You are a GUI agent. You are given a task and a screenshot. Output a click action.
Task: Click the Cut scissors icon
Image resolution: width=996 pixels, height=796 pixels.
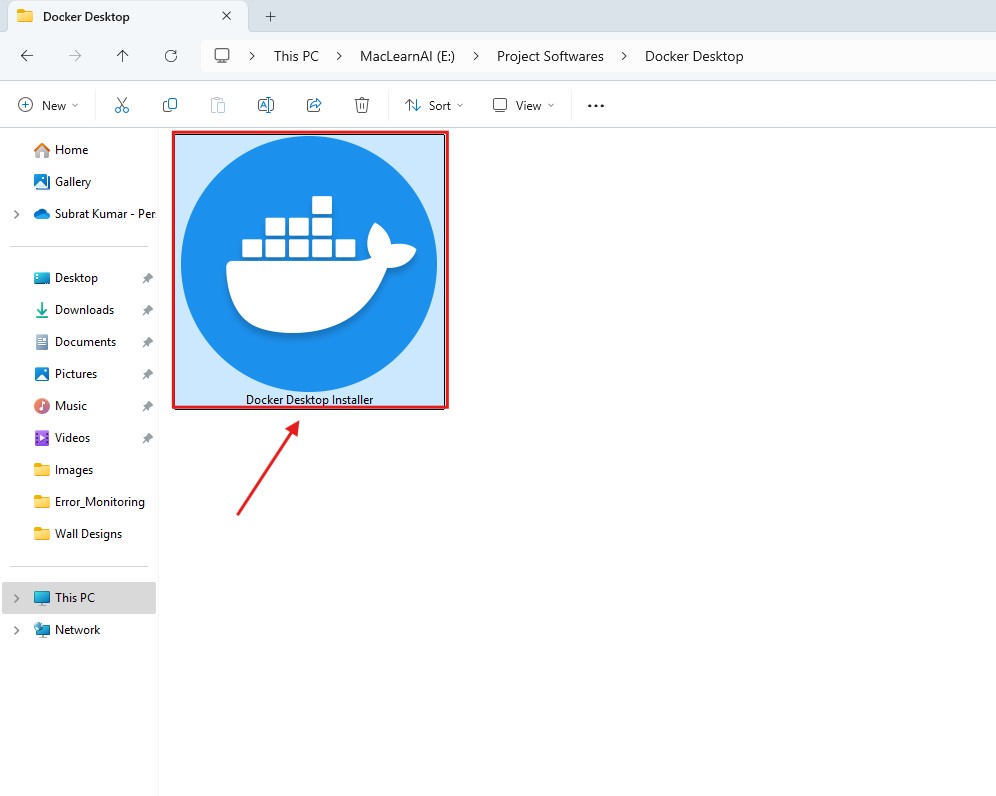click(122, 105)
